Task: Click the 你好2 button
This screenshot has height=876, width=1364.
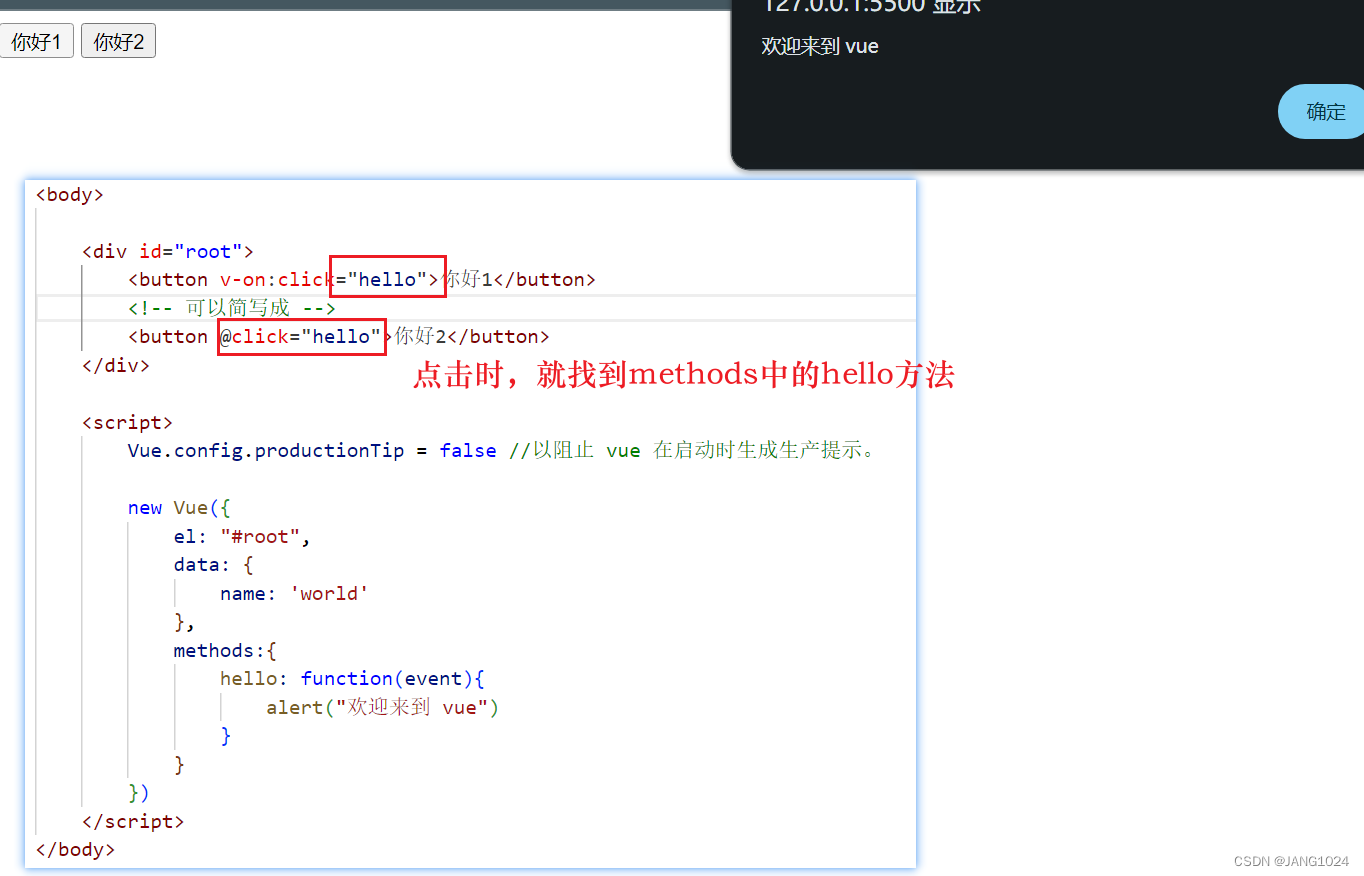Action: pos(118,42)
